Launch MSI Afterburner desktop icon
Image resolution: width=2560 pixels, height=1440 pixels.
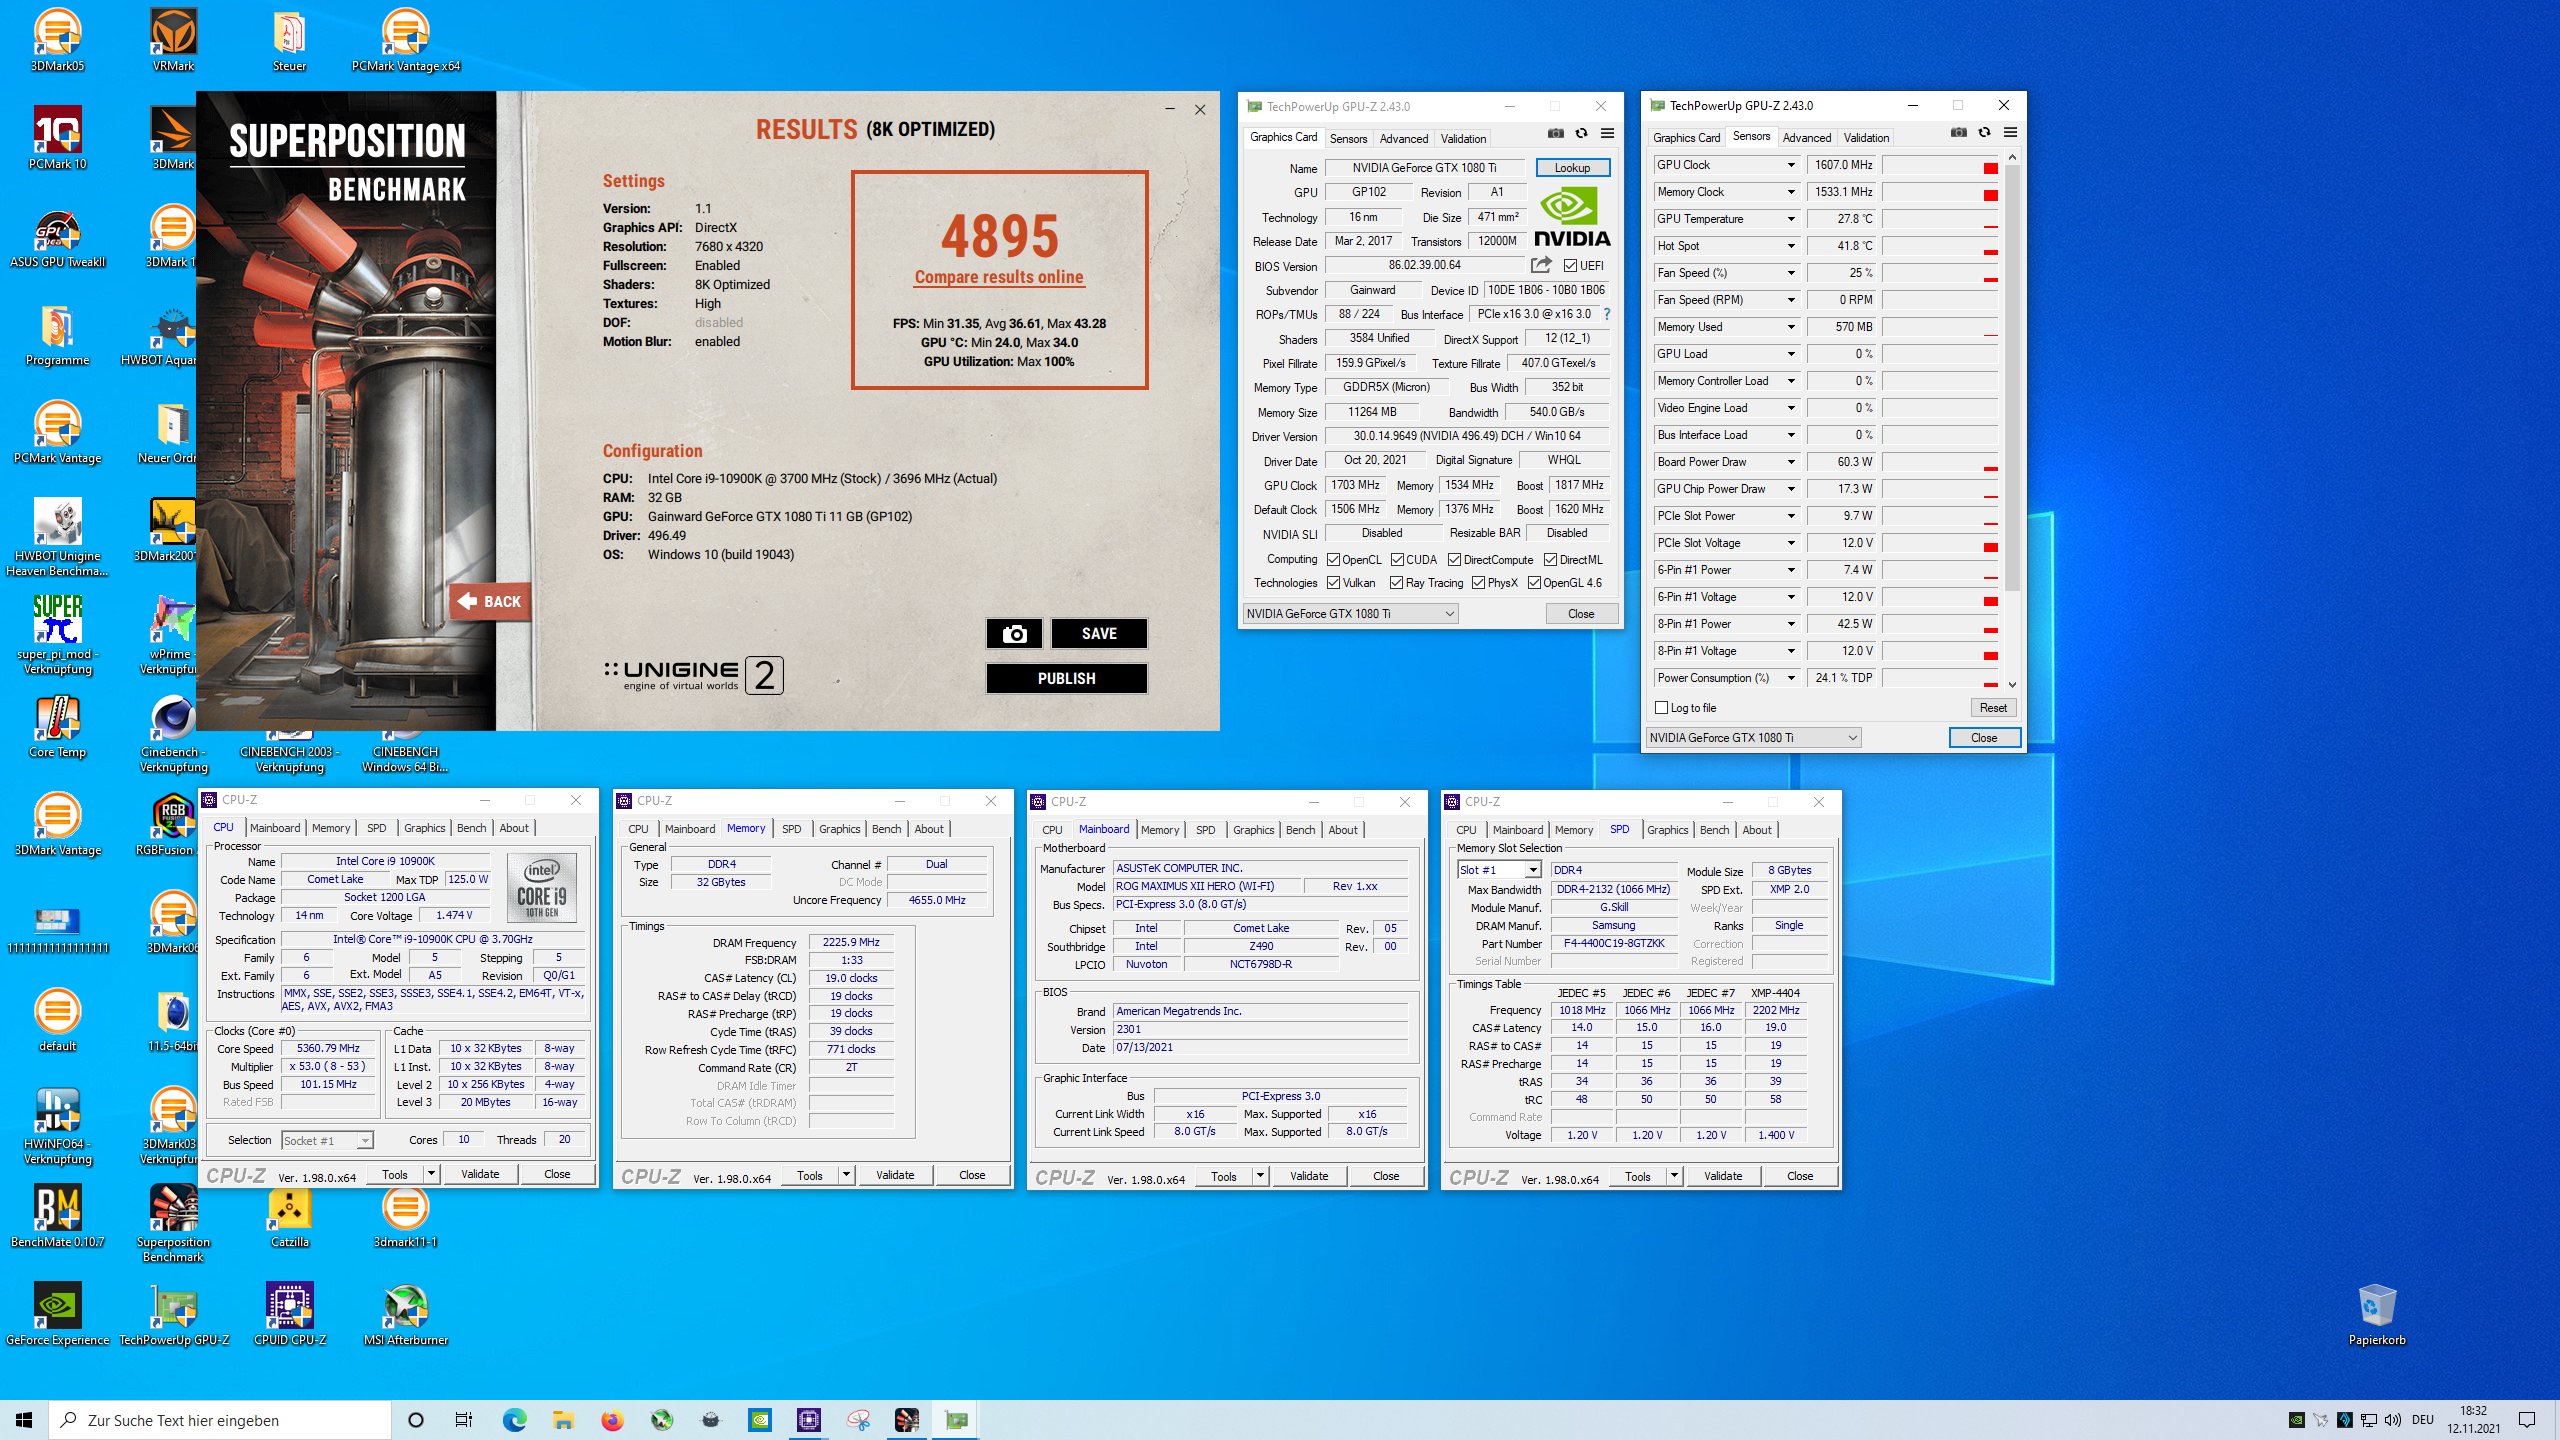point(406,1314)
